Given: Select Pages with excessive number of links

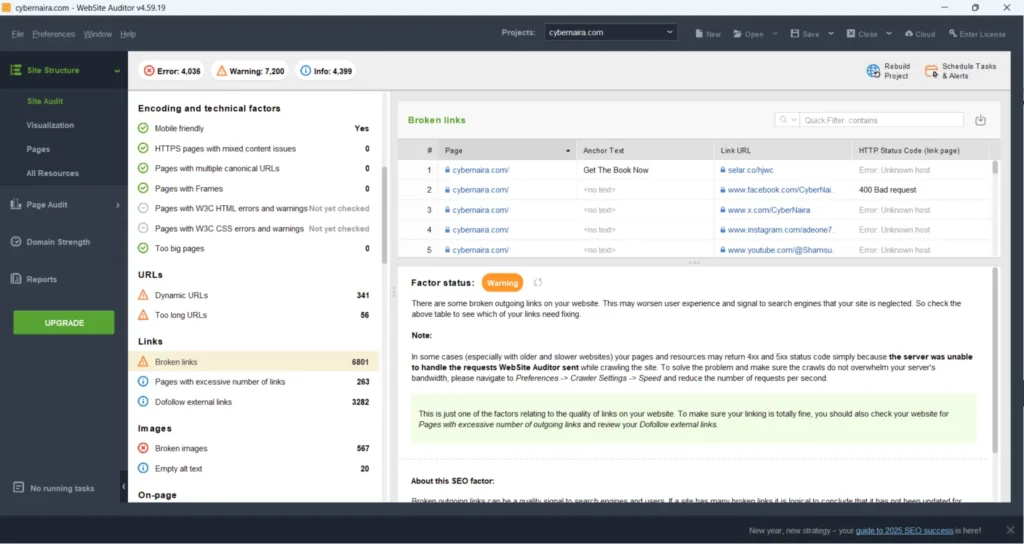Looking at the screenshot, I should [254, 381].
